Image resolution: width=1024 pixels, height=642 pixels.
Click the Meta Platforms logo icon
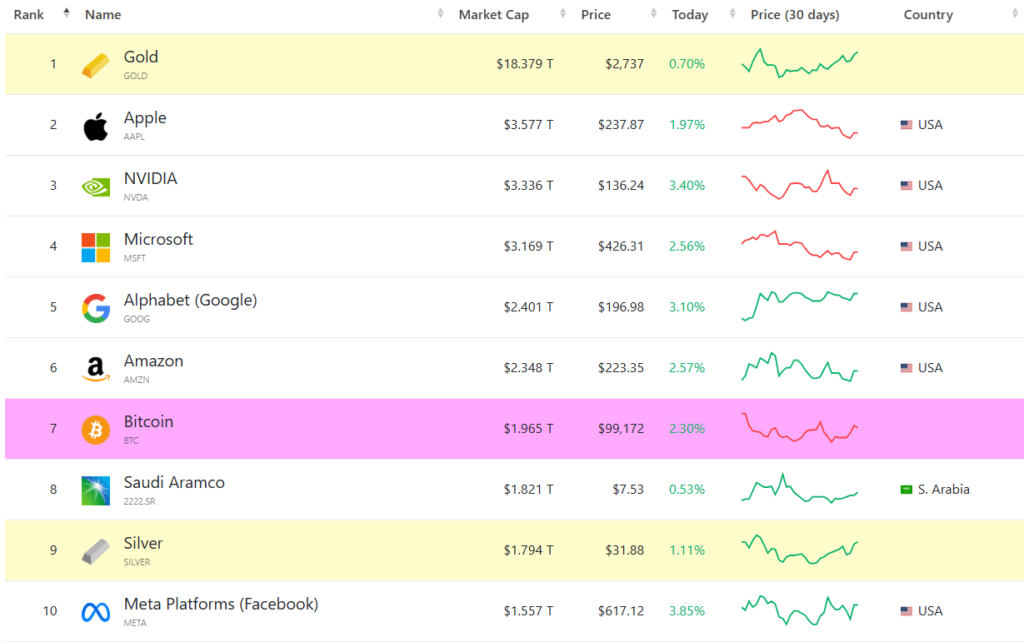(x=96, y=612)
